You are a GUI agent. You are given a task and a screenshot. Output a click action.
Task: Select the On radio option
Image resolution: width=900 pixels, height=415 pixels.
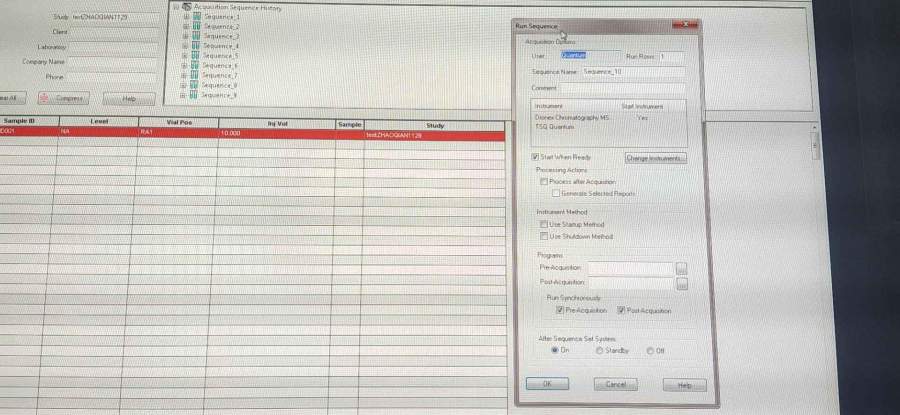coord(554,350)
